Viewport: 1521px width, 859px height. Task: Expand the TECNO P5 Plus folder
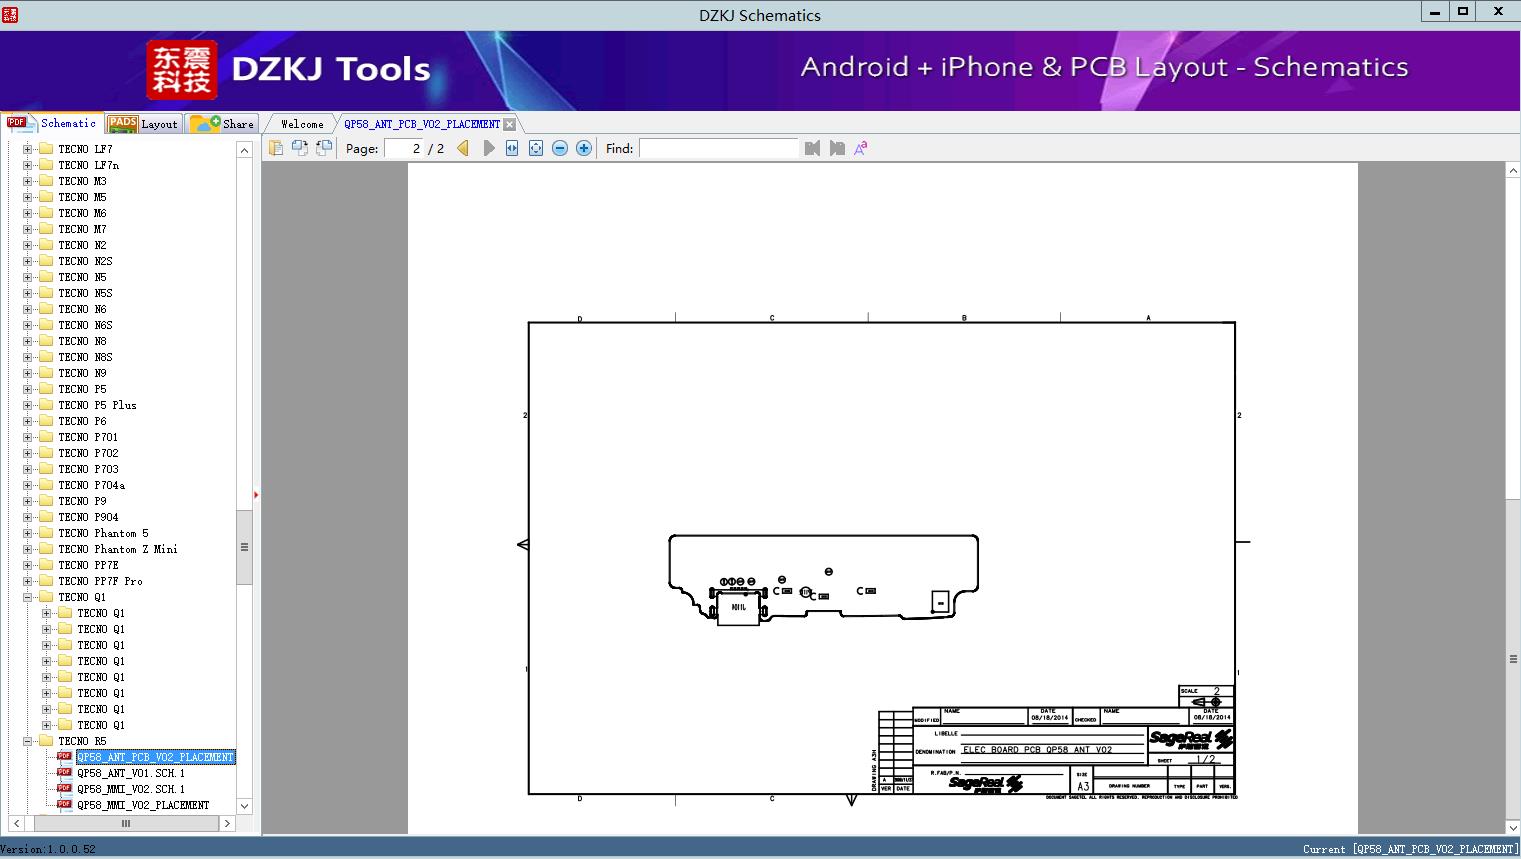(28, 405)
